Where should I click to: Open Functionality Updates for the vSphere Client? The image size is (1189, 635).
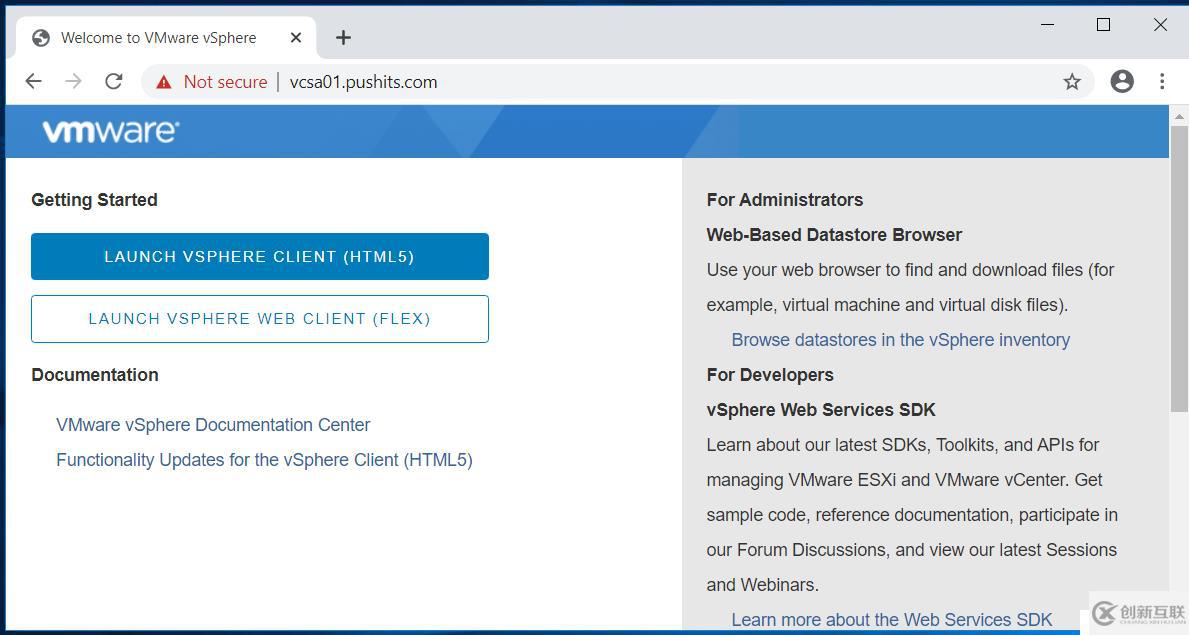click(264, 459)
